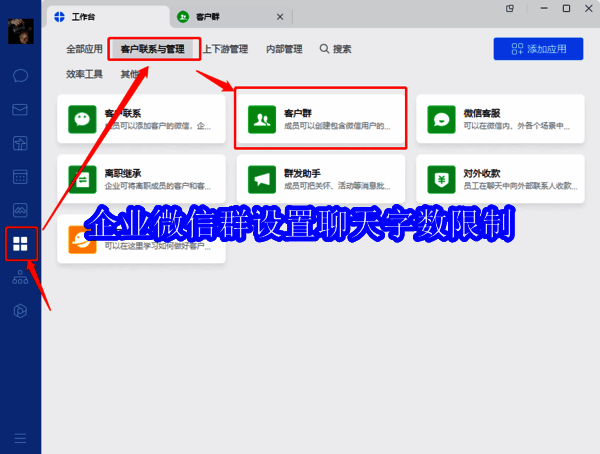600x454 pixels.
Task: Open the Messages chat bubble icon in sidebar
Action: point(20,76)
